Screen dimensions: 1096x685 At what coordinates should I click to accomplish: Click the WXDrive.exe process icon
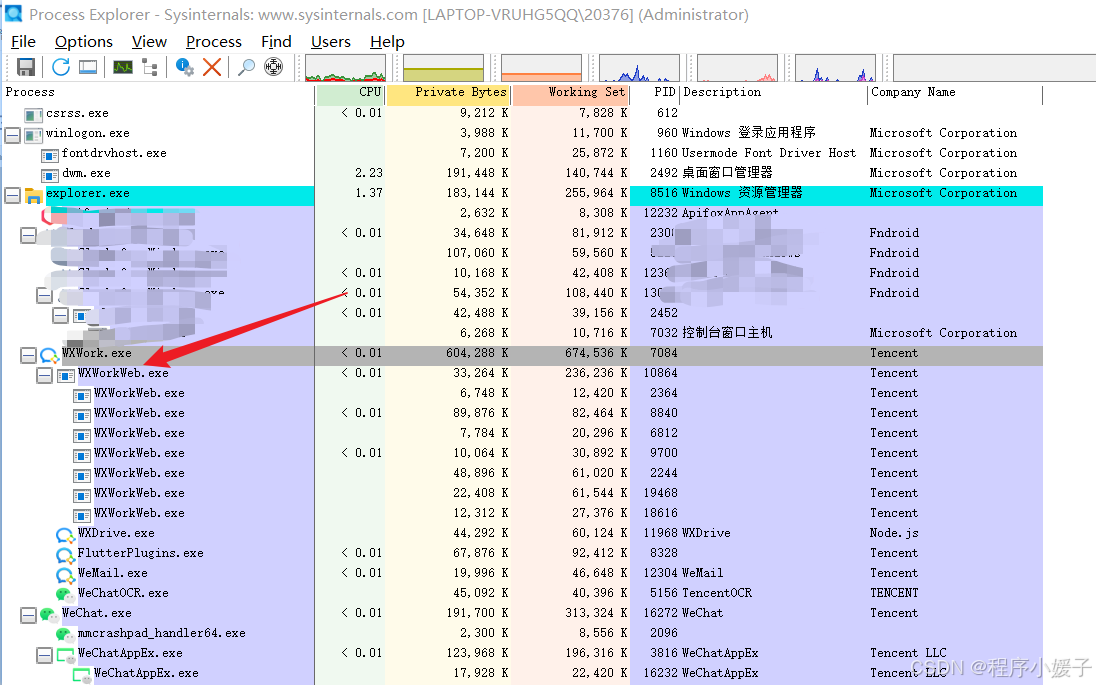[x=65, y=535]
